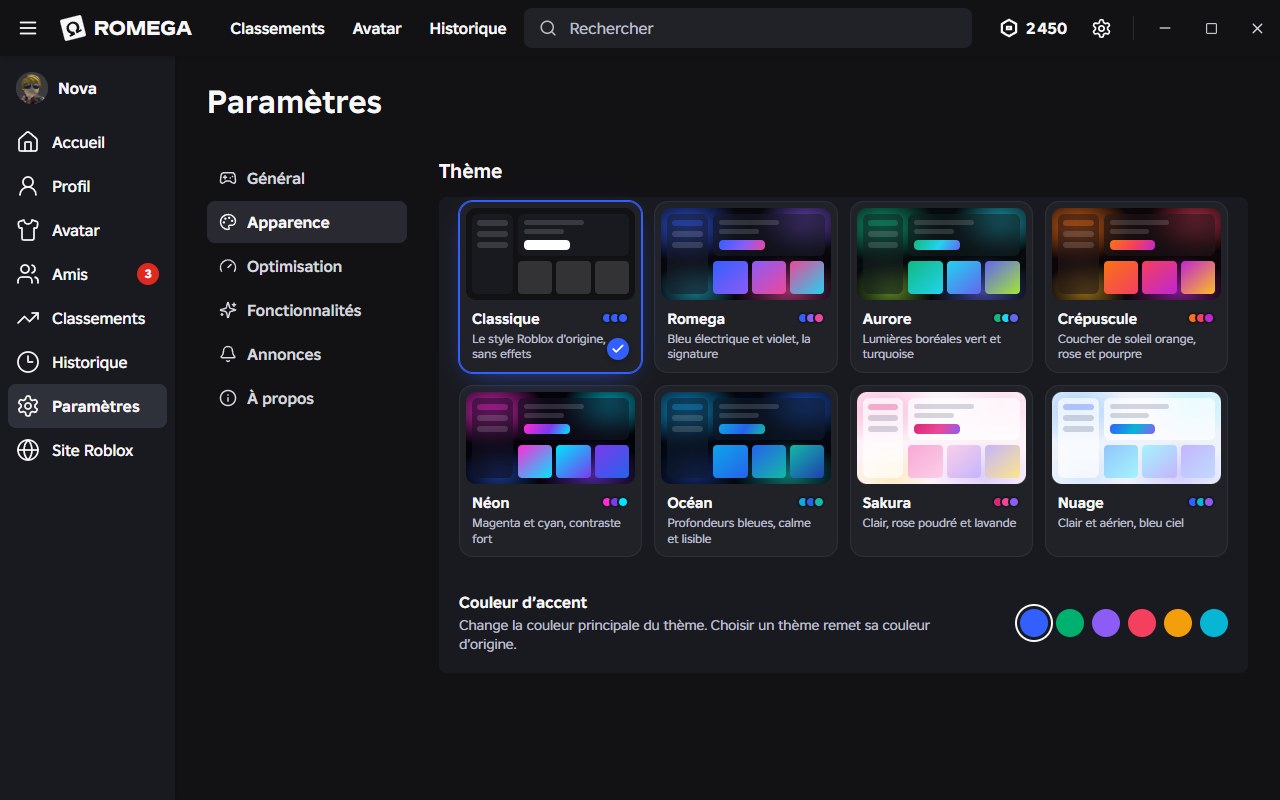Select the Sakura light theme

[x=941, y=471]
